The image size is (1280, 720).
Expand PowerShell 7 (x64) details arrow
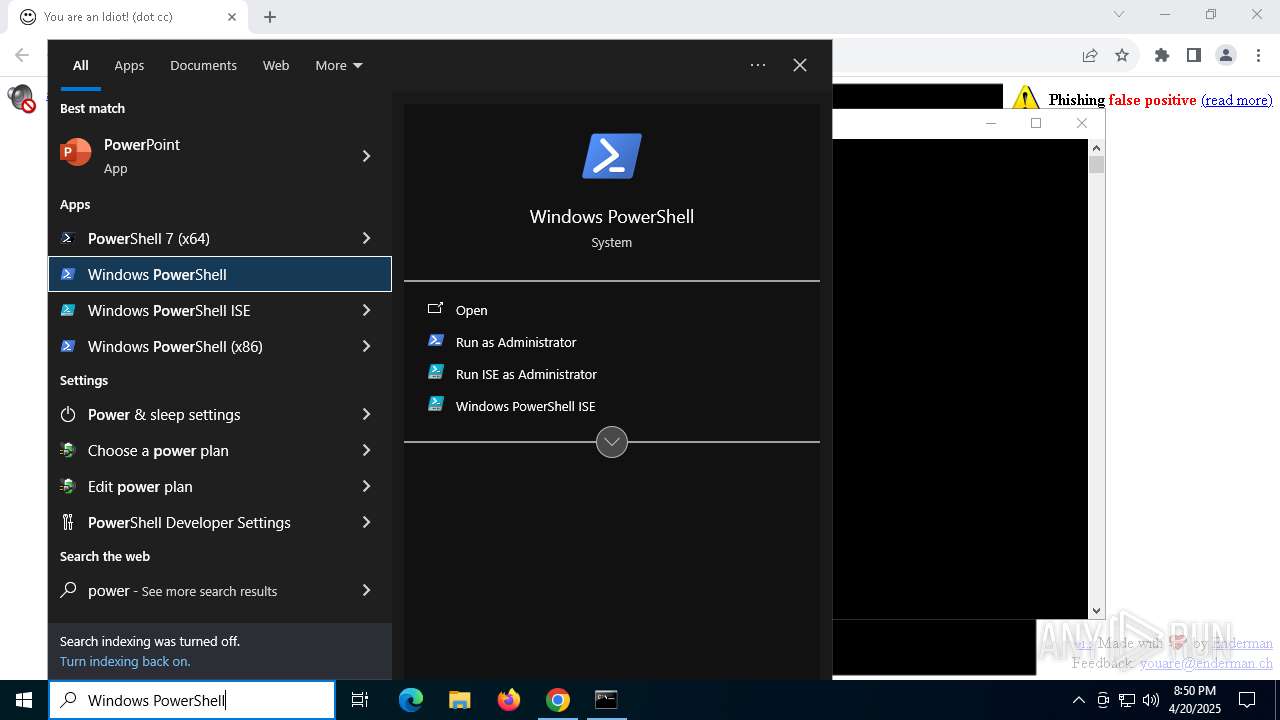click(366, 238)
